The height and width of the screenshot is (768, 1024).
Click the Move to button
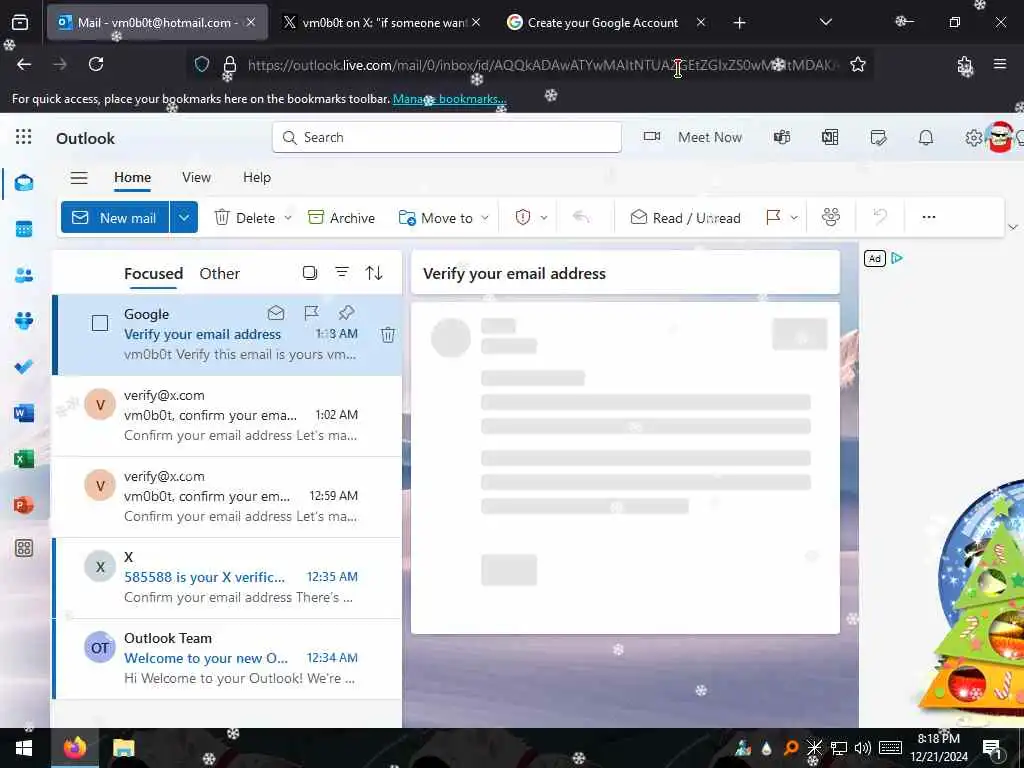[436, 218]
